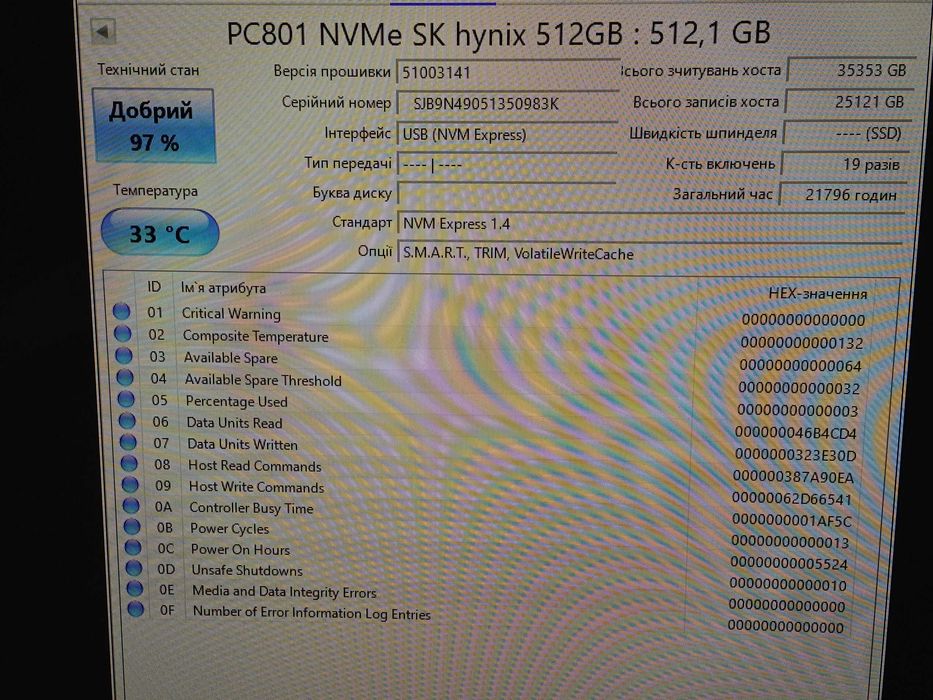Click hex value 00000000000132

pyautogui.click(x=801, y=343)
